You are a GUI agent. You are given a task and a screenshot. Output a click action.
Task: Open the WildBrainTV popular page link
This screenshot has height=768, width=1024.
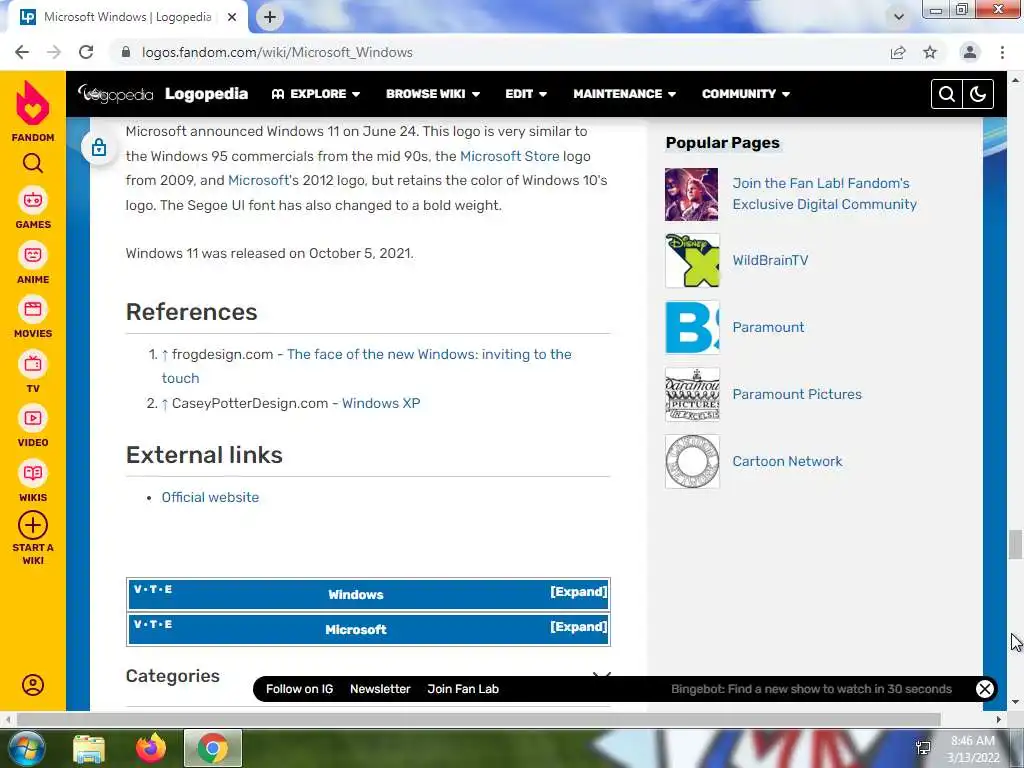[770, 260]
